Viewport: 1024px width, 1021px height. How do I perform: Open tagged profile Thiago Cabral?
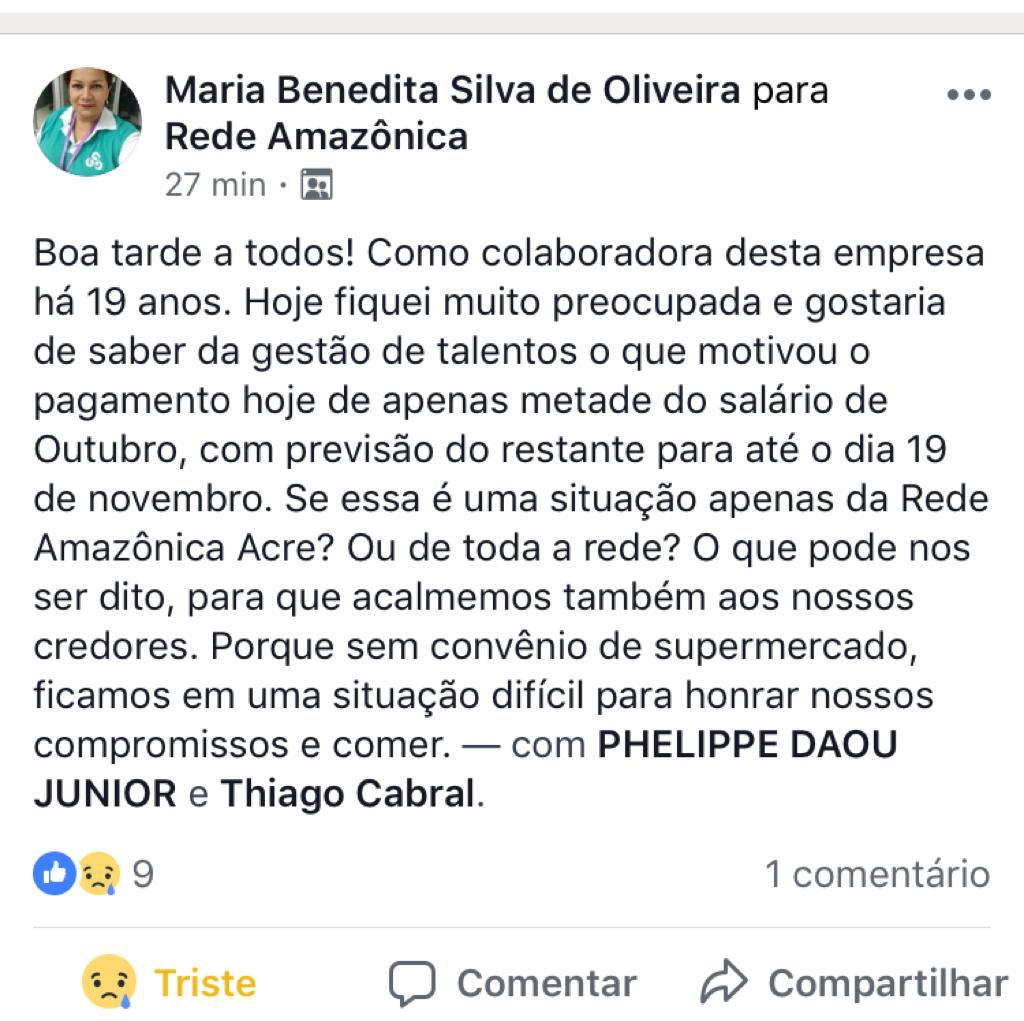(347, 794)
